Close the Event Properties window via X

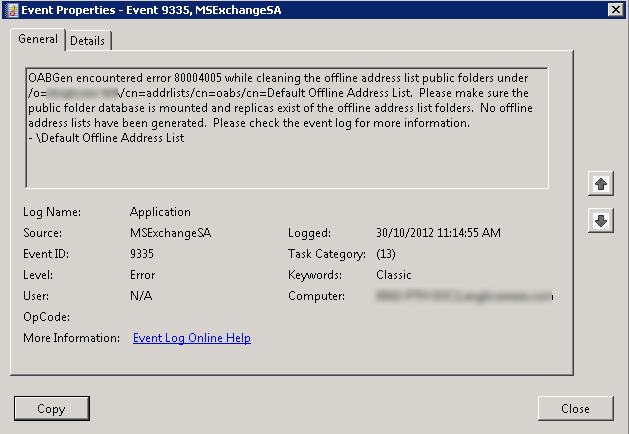pos(616,10)
